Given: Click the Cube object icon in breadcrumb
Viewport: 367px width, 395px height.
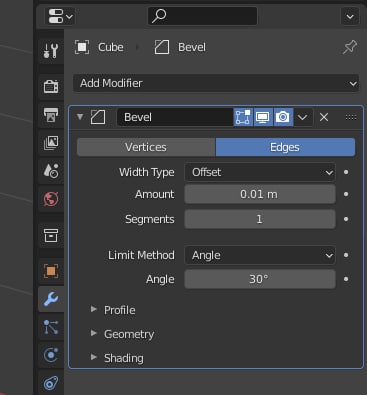Looking at the screenshot, I should click(x=82, y=47).
